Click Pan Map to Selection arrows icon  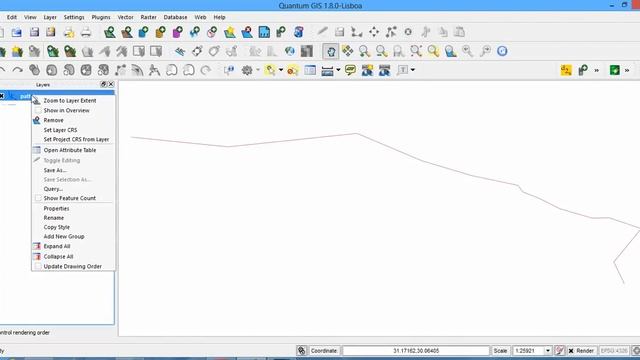coord(348,51)
